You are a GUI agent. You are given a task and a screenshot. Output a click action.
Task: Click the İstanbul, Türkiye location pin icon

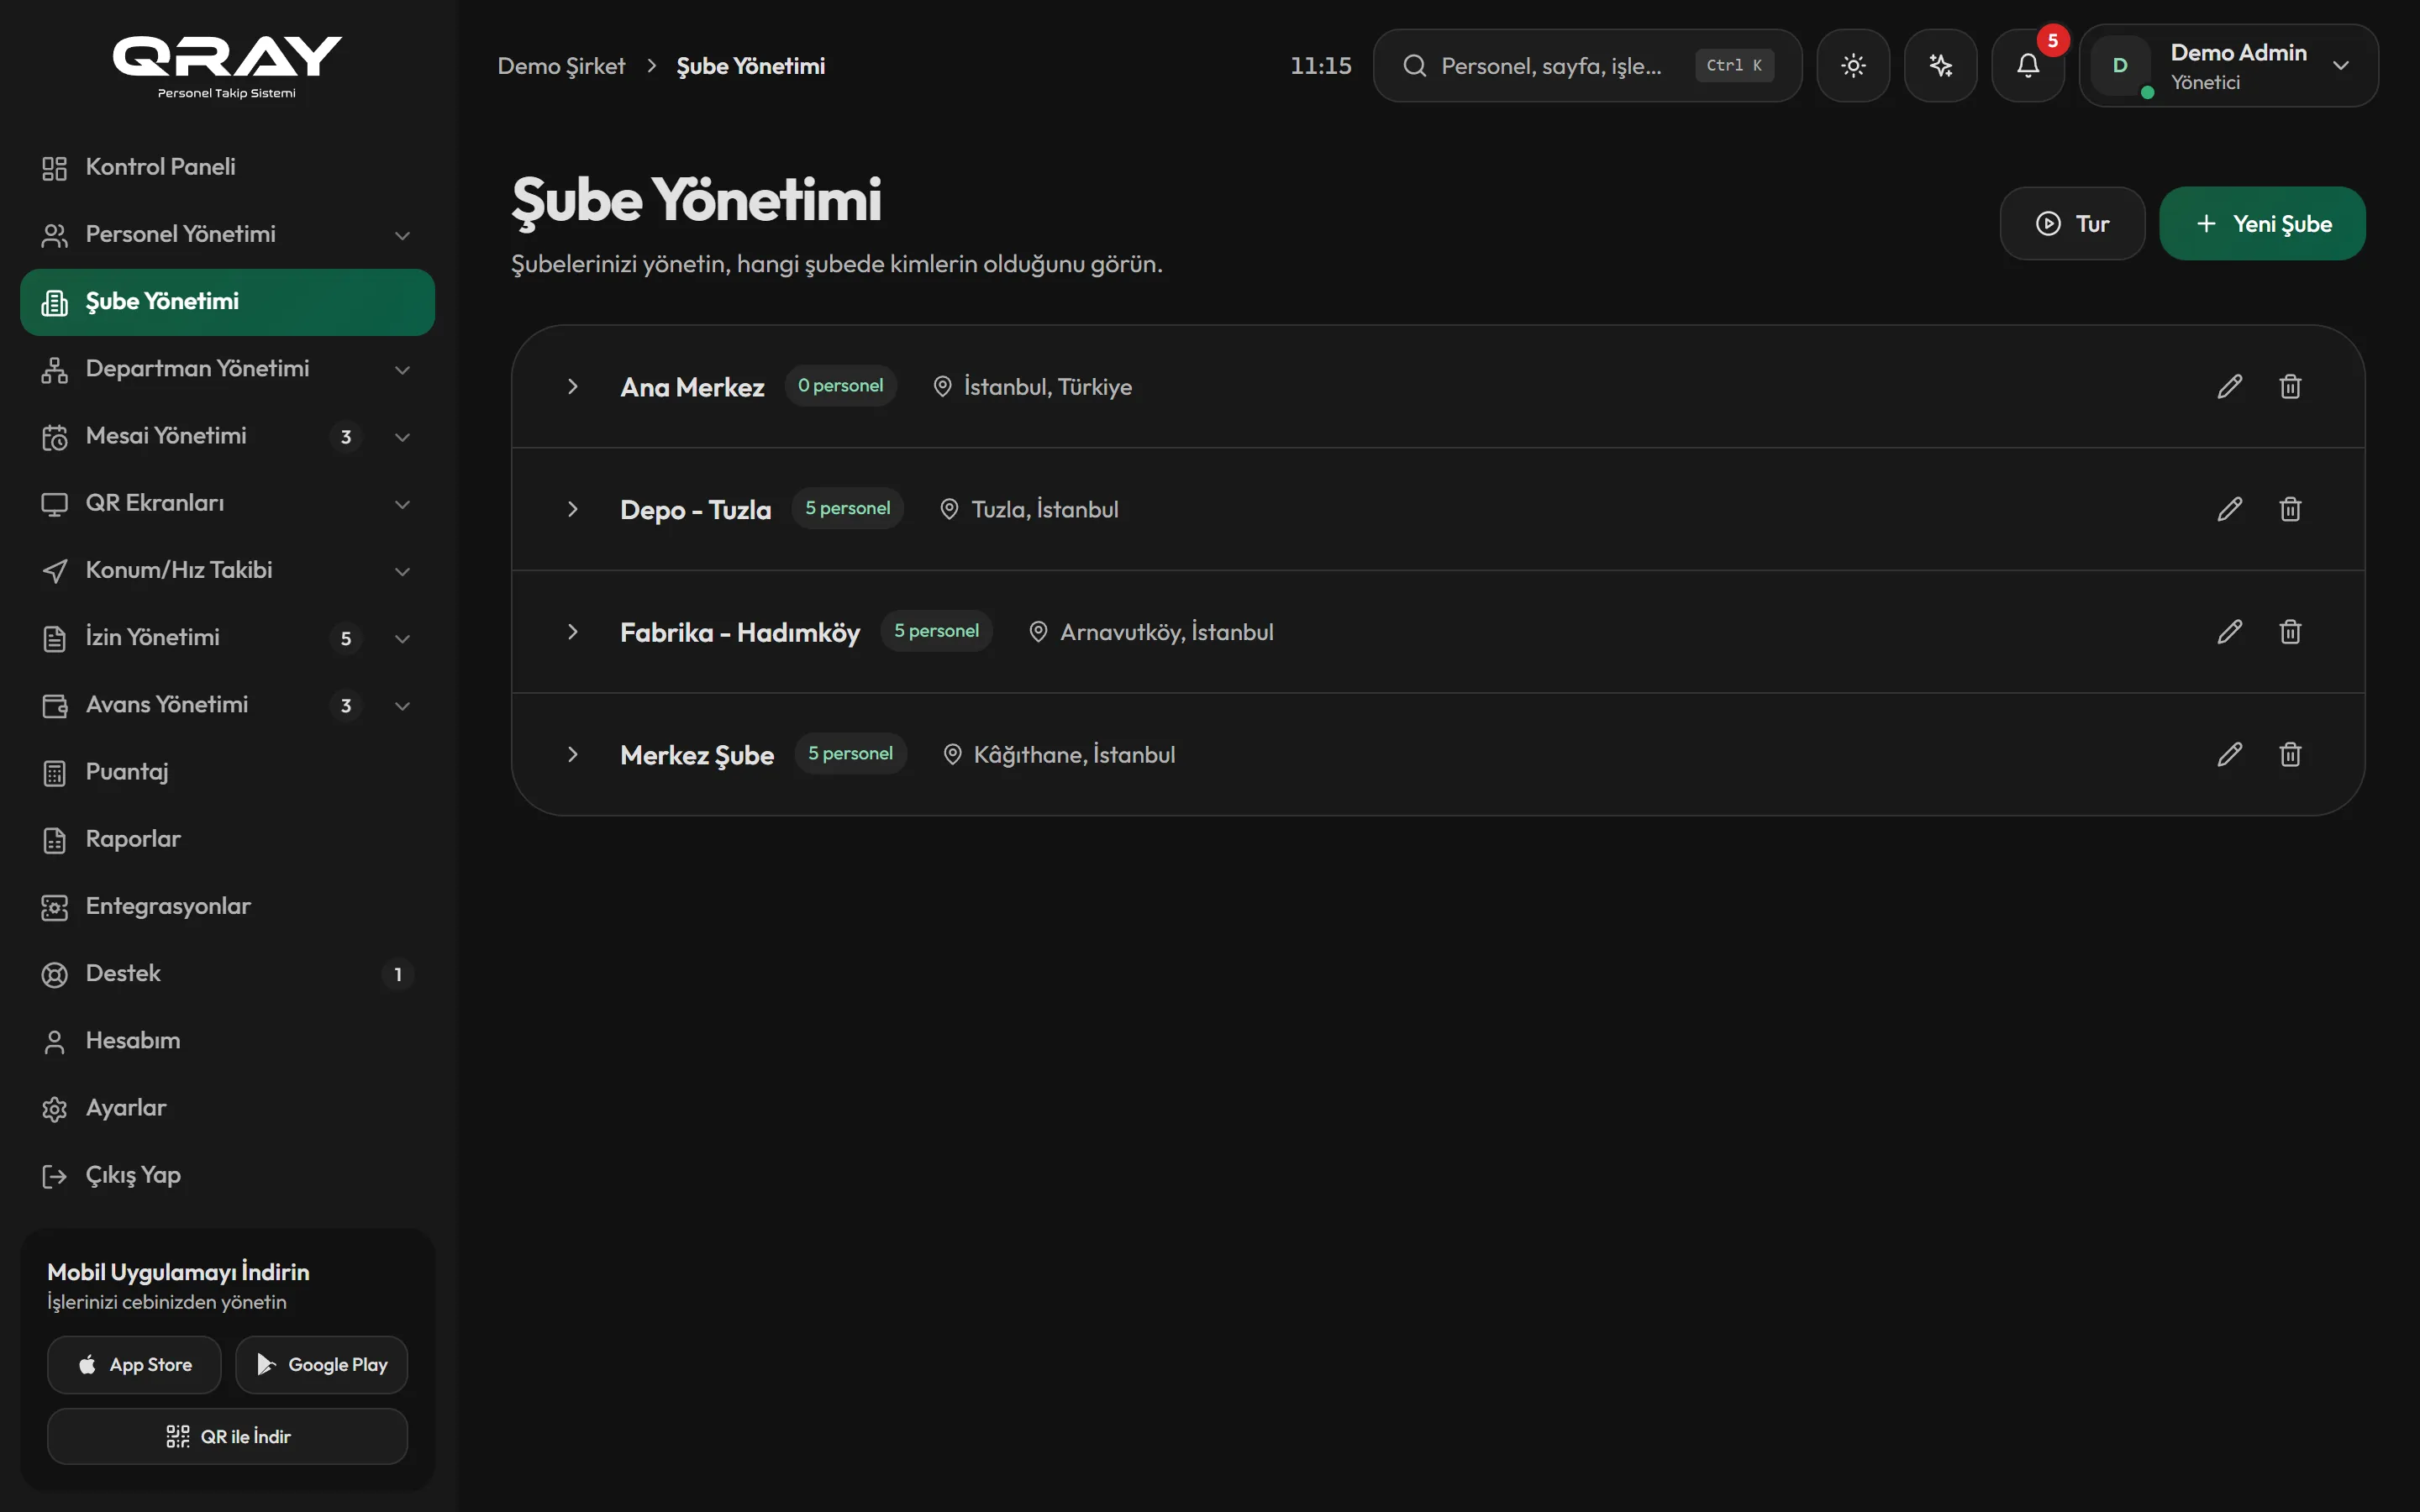point(942,387)
